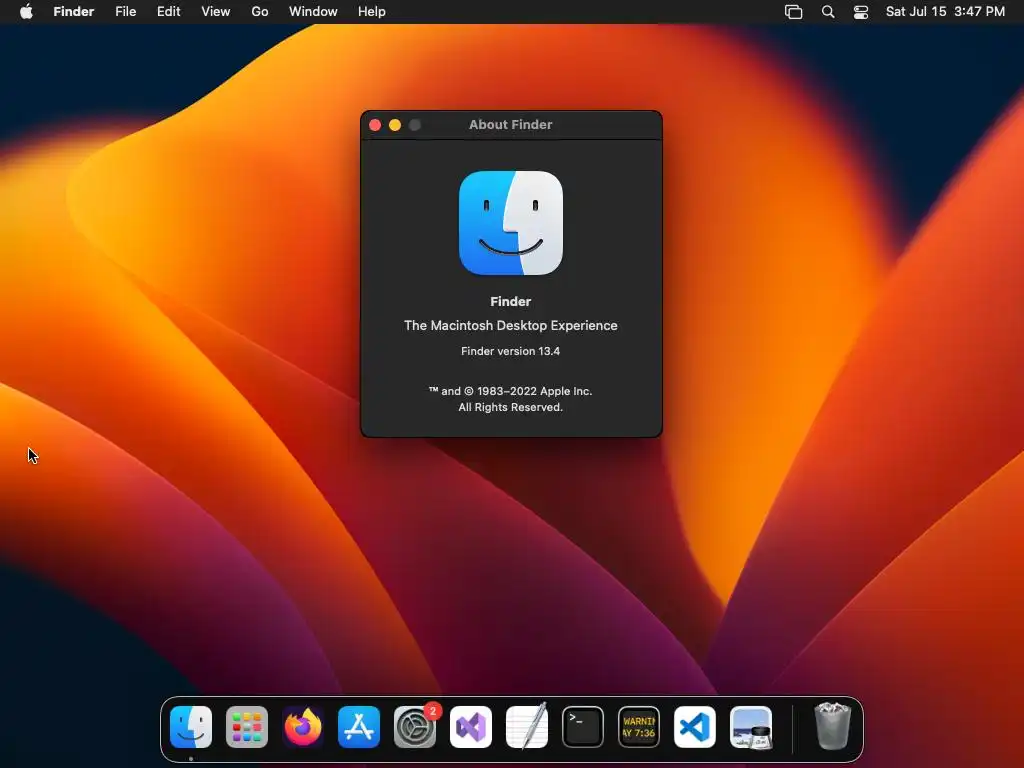Click the '1983–2022 Apple Inc.' copyright line
Screen dimensions: 1024x768
click(511, 391)
